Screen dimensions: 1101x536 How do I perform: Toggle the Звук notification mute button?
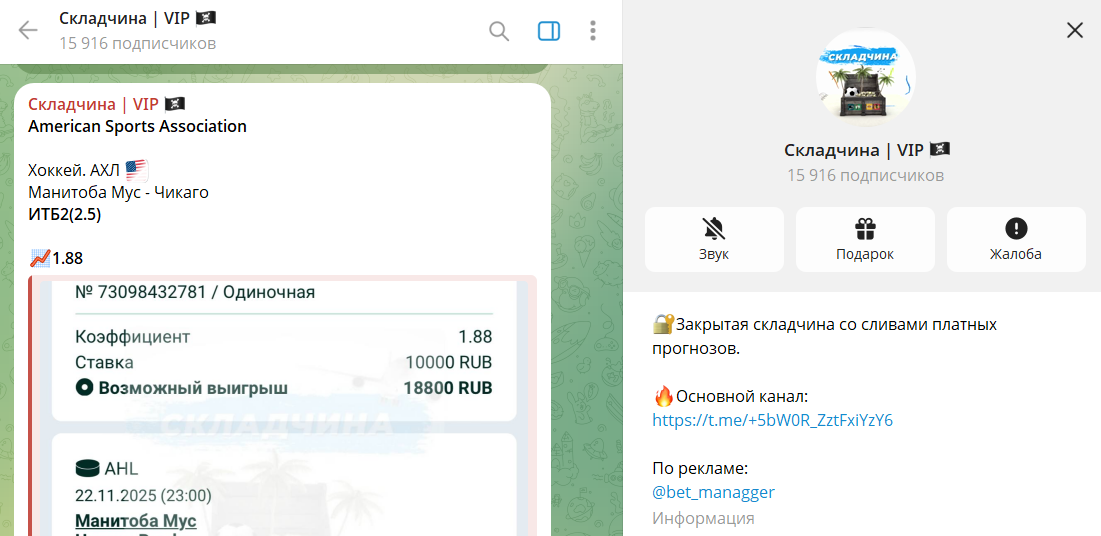click(713, 239)
